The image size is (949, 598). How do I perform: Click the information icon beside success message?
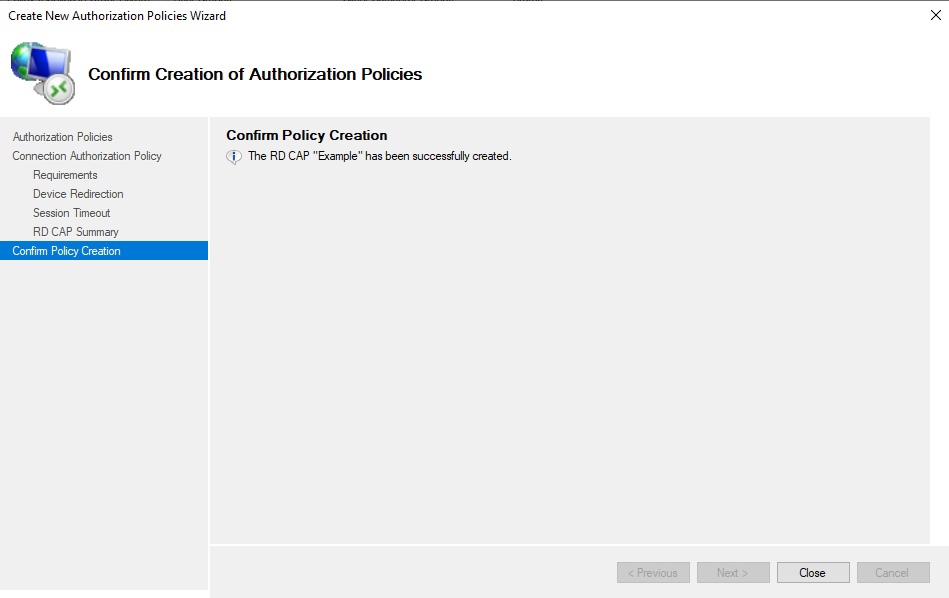234,157
